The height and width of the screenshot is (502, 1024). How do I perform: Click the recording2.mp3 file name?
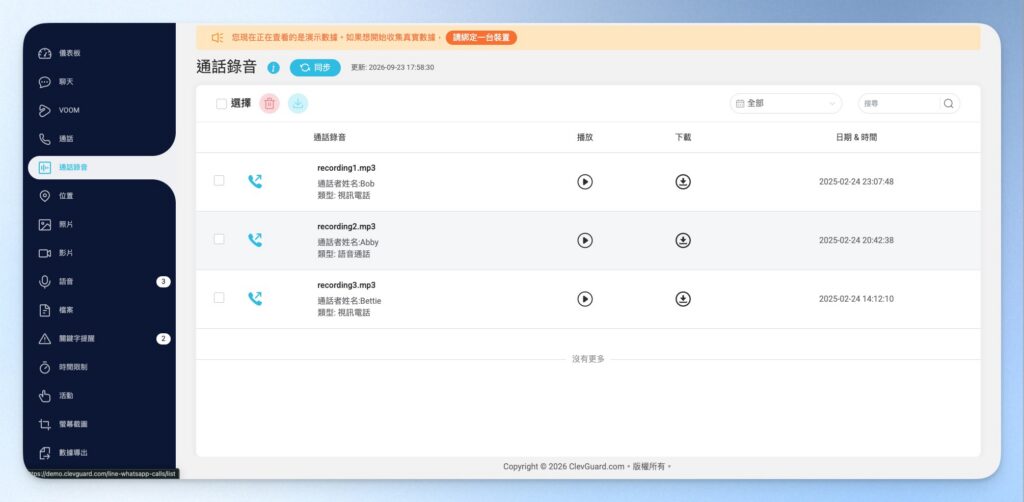tap(346, 227)
